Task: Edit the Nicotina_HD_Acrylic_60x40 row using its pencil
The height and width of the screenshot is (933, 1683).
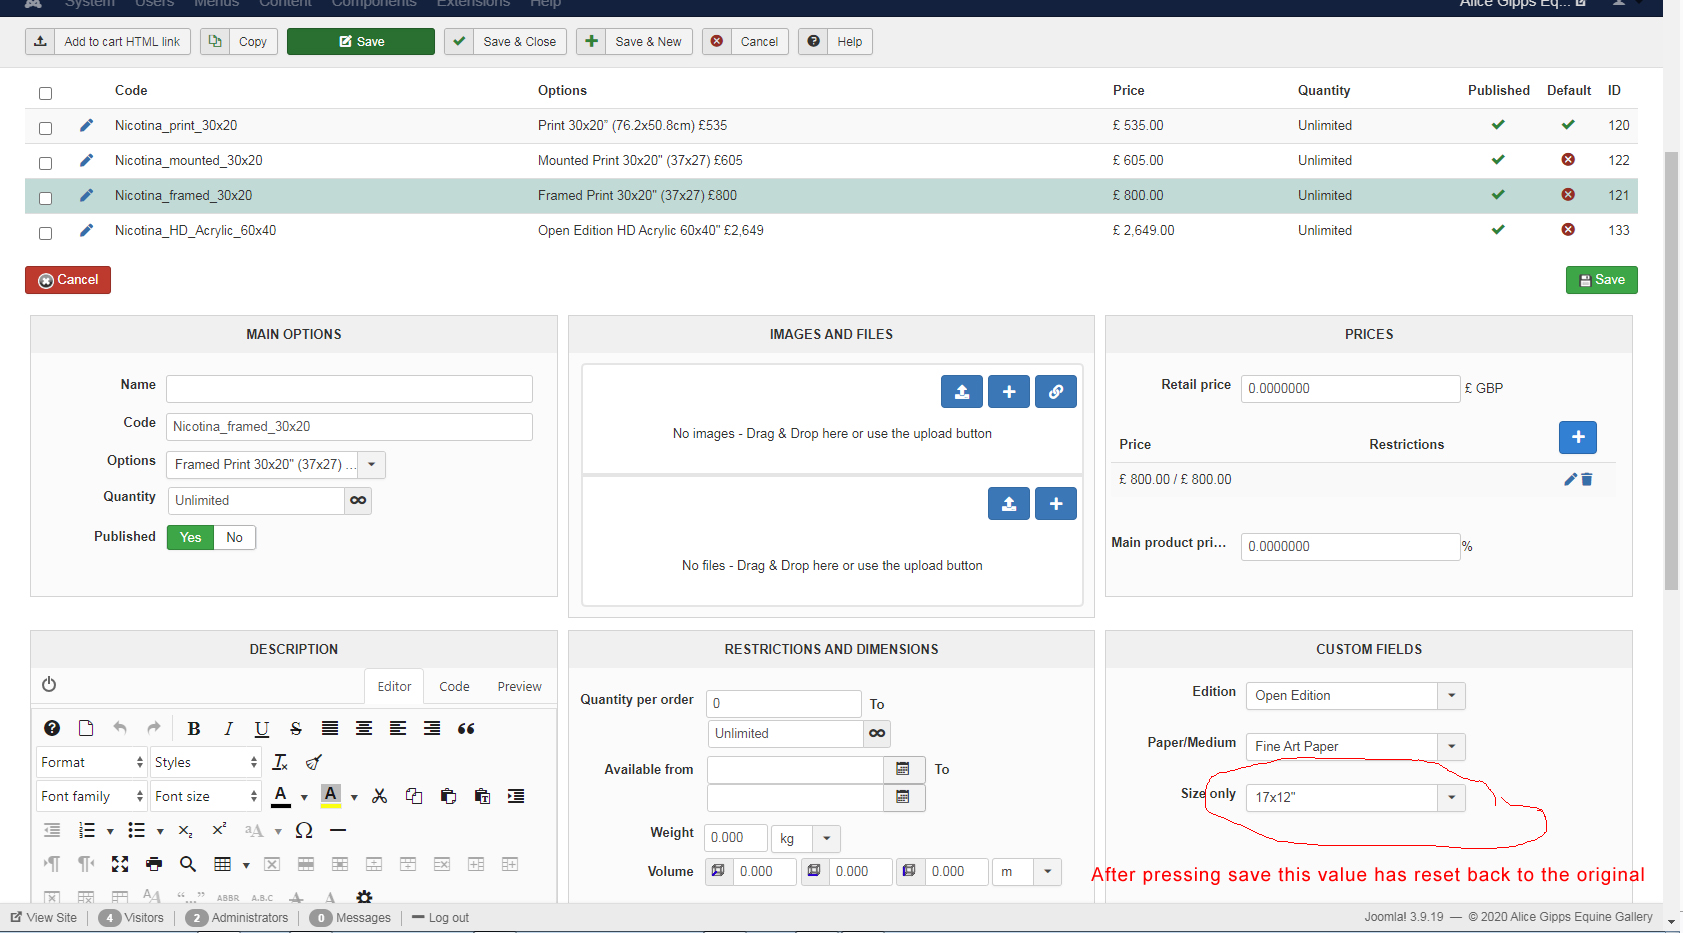Action: point(86,230)
